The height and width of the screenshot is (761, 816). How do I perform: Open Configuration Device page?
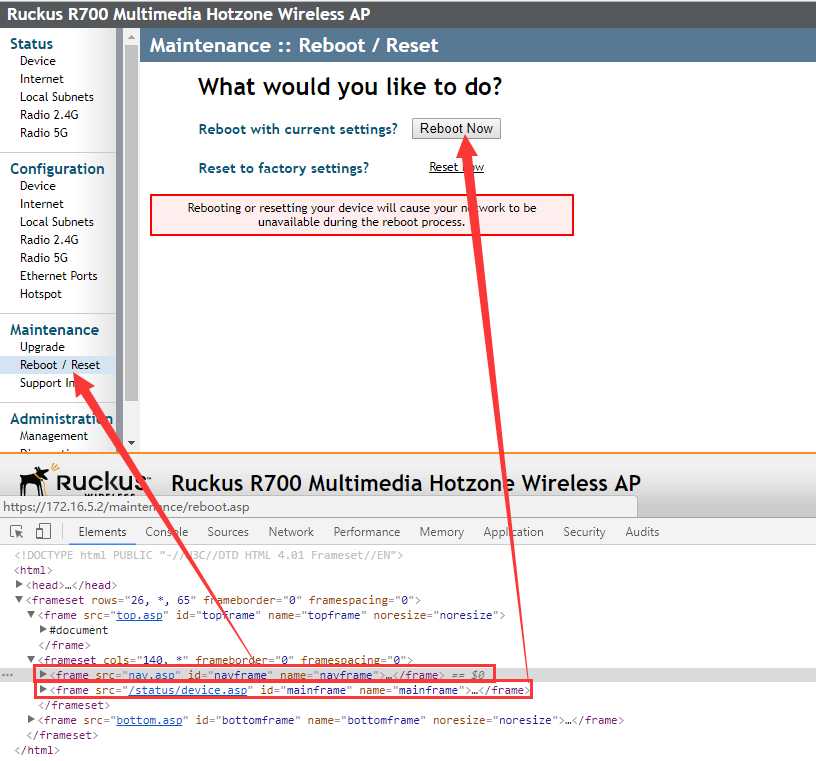[37, 186]
